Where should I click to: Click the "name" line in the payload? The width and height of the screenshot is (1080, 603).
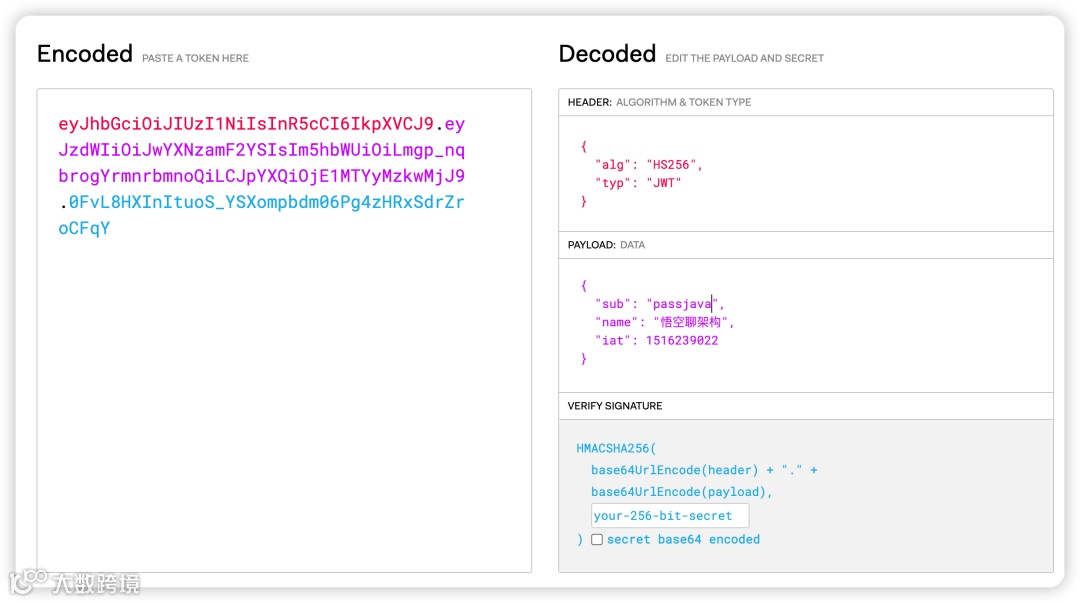coord(664,322)
